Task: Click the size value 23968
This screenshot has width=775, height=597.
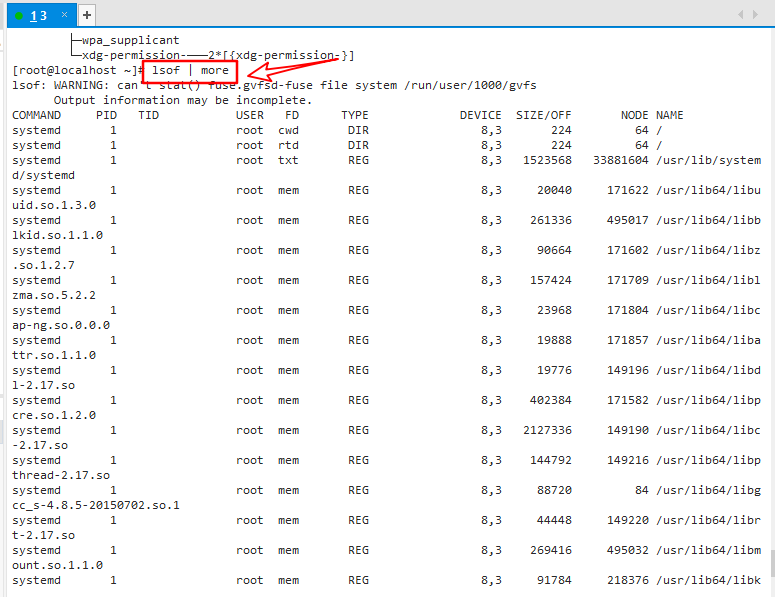Action: coord(554,310)
